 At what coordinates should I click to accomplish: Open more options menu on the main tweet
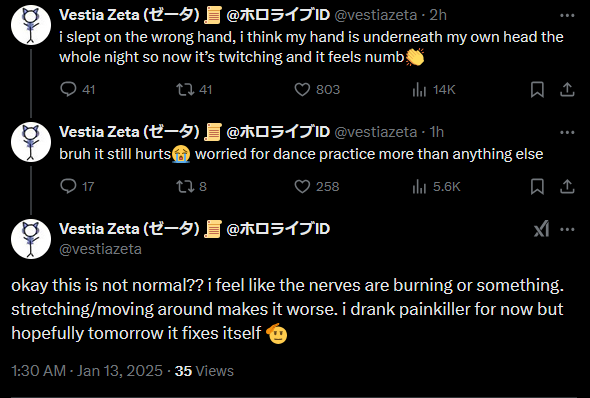pos(567,229)
